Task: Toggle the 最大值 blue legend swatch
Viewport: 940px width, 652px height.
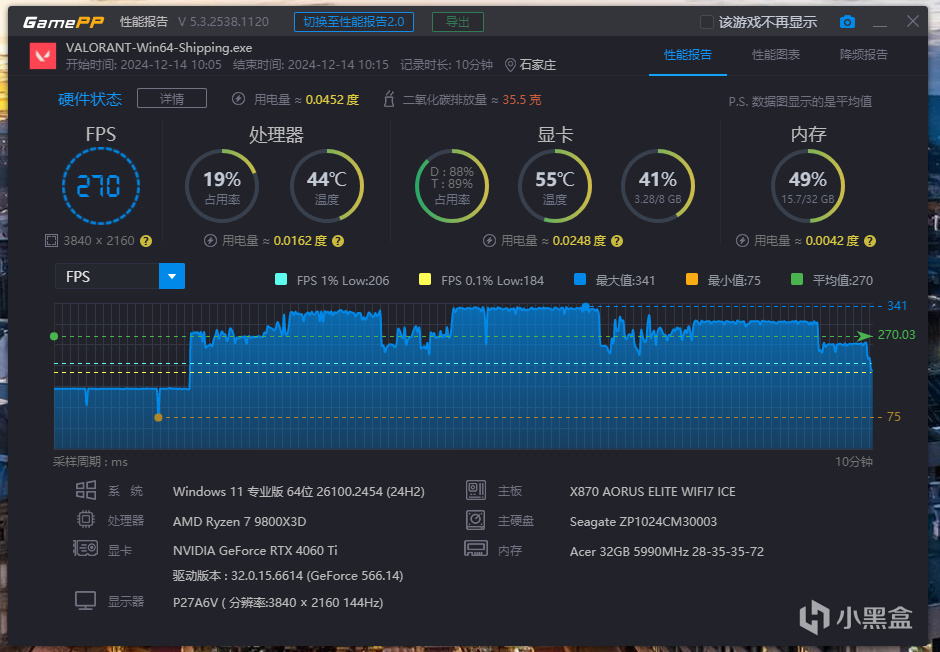Action: click(x=580, y=279)
